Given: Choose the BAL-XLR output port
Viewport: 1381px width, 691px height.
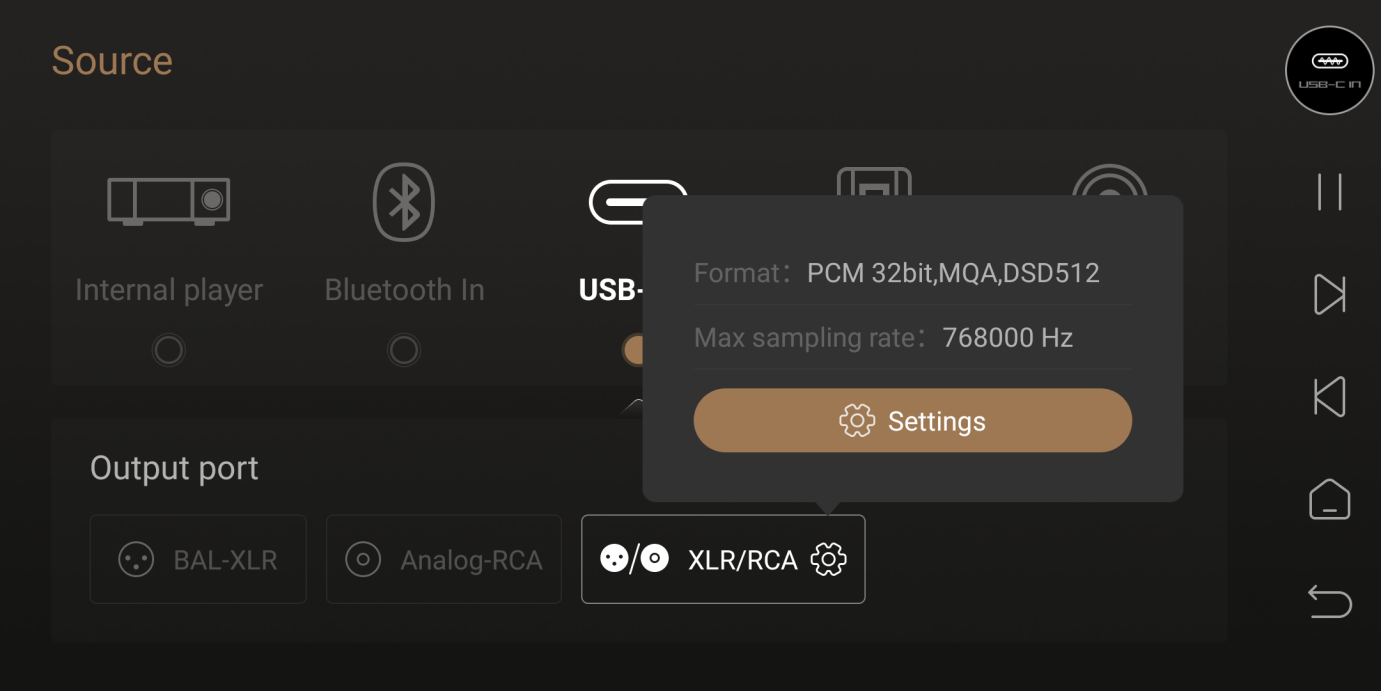Looking at the screenshot, I should 198,559.
